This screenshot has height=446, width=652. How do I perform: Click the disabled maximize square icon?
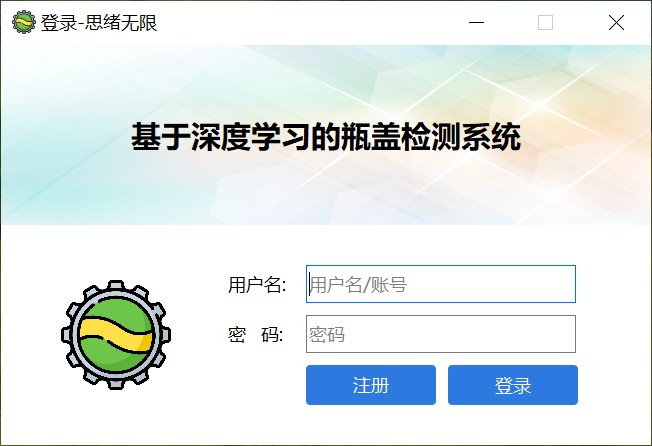[x=545, y=22]
